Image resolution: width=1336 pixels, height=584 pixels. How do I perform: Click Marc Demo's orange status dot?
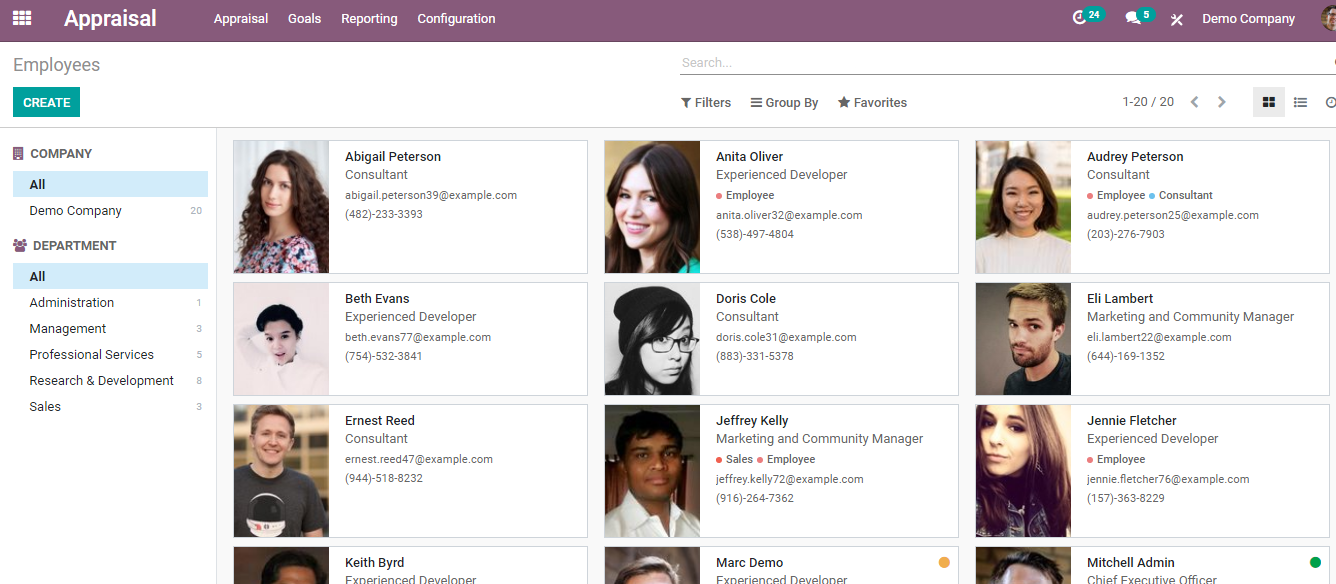click(x=944, y=563)
